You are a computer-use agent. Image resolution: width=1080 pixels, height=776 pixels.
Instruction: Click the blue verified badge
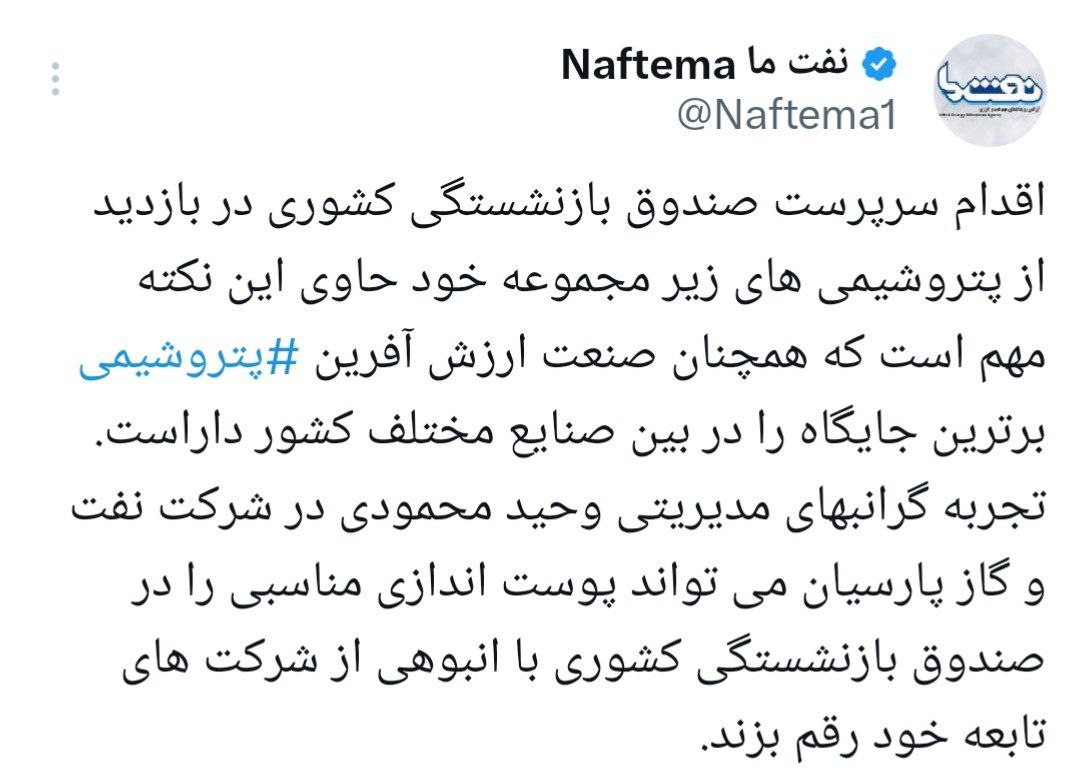point(880,64)
